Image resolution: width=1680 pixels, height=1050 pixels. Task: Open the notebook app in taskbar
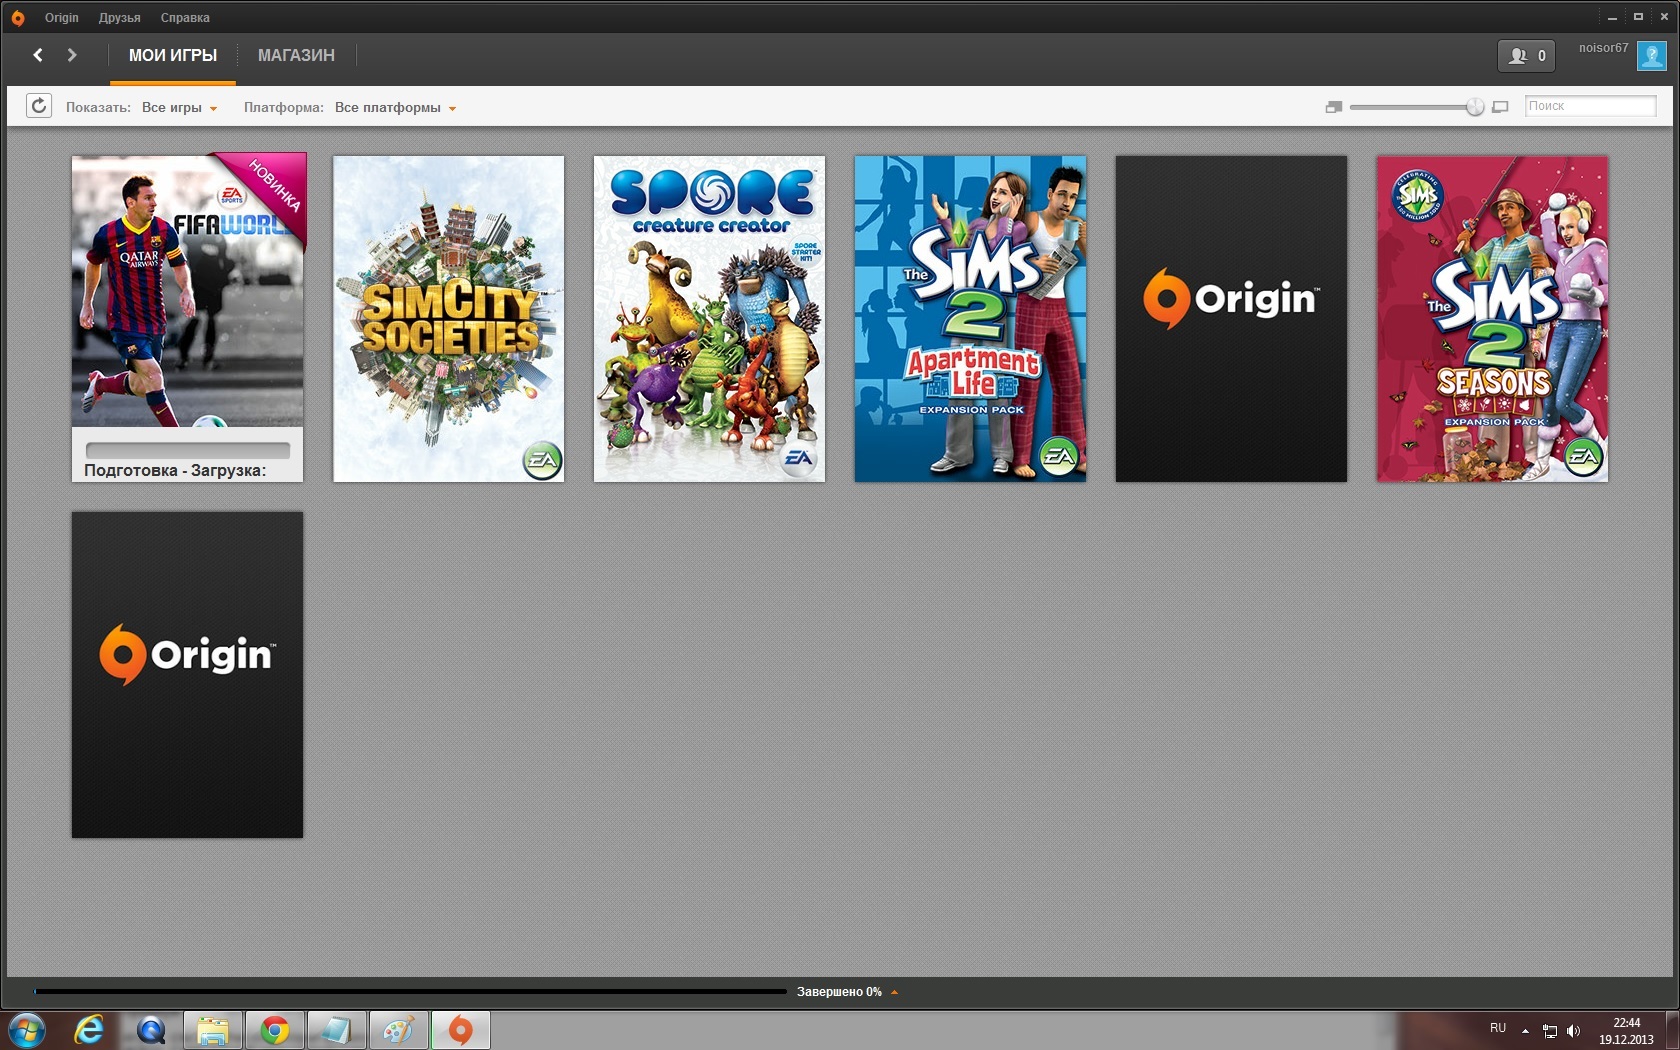coord(337,1030)
